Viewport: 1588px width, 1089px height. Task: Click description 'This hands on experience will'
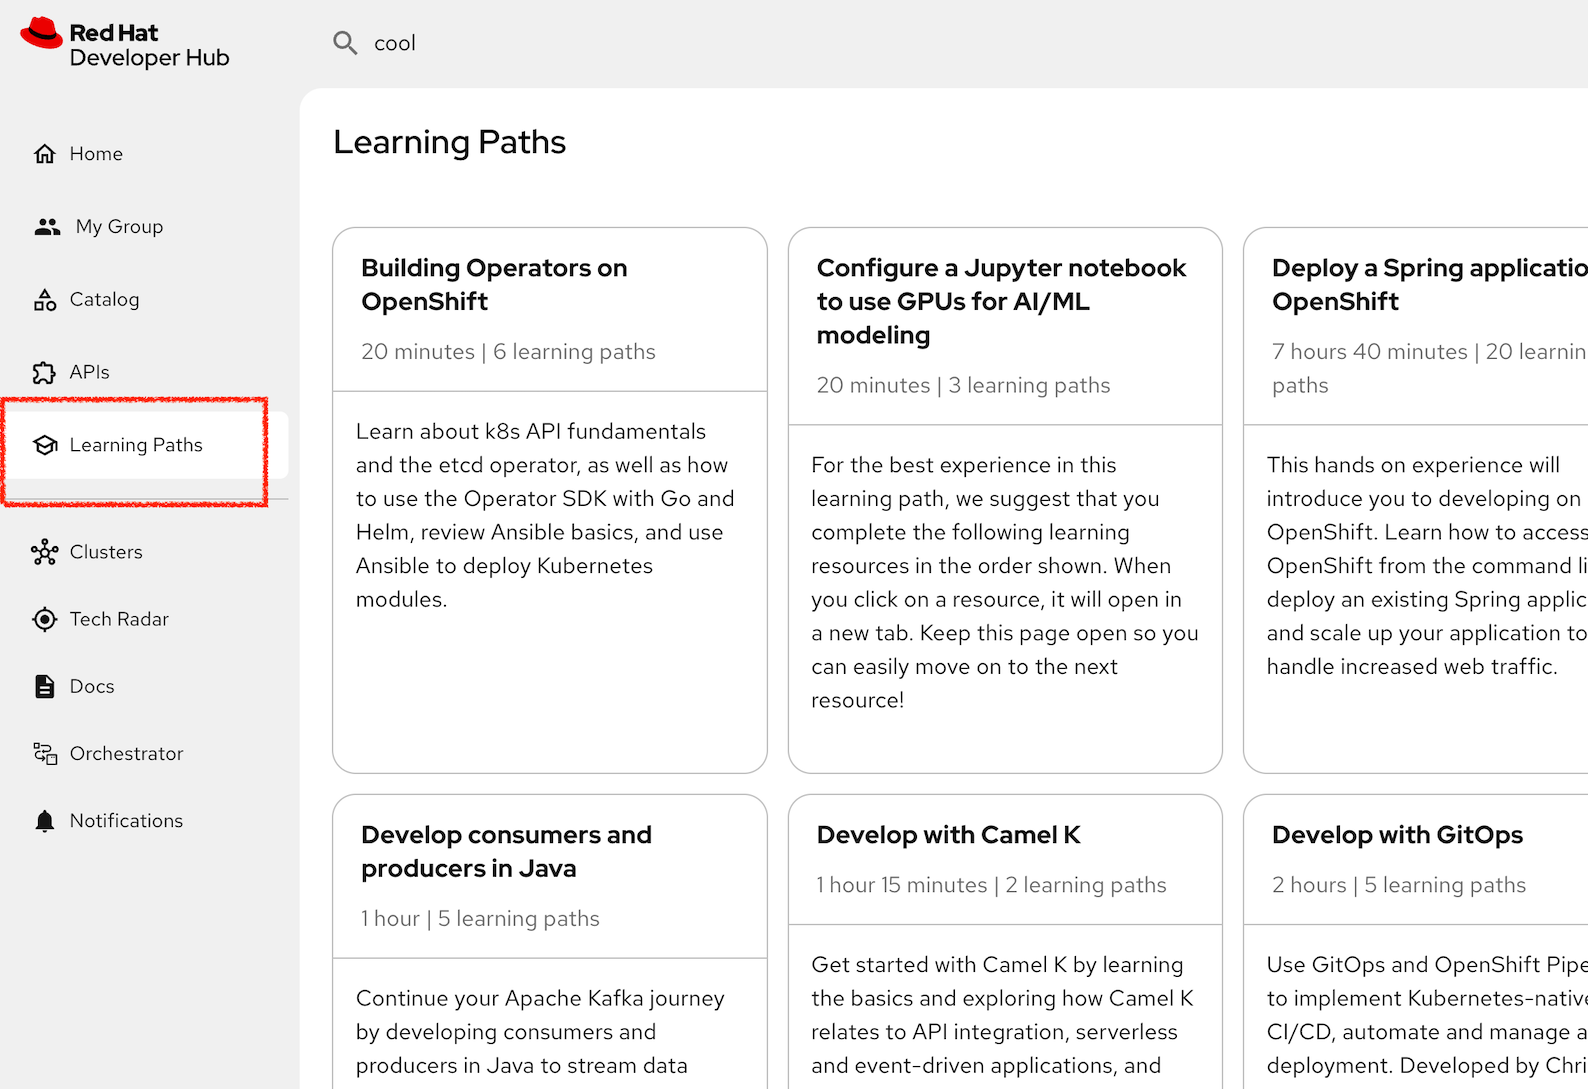click(1427, 565)
